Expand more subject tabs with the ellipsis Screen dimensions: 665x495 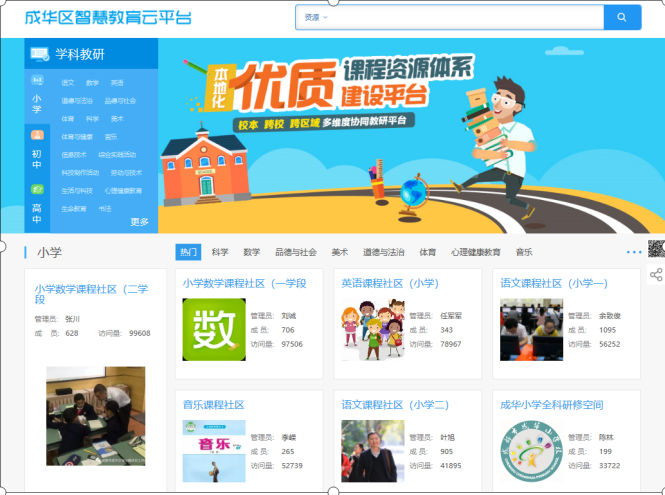tap(633, 252)
